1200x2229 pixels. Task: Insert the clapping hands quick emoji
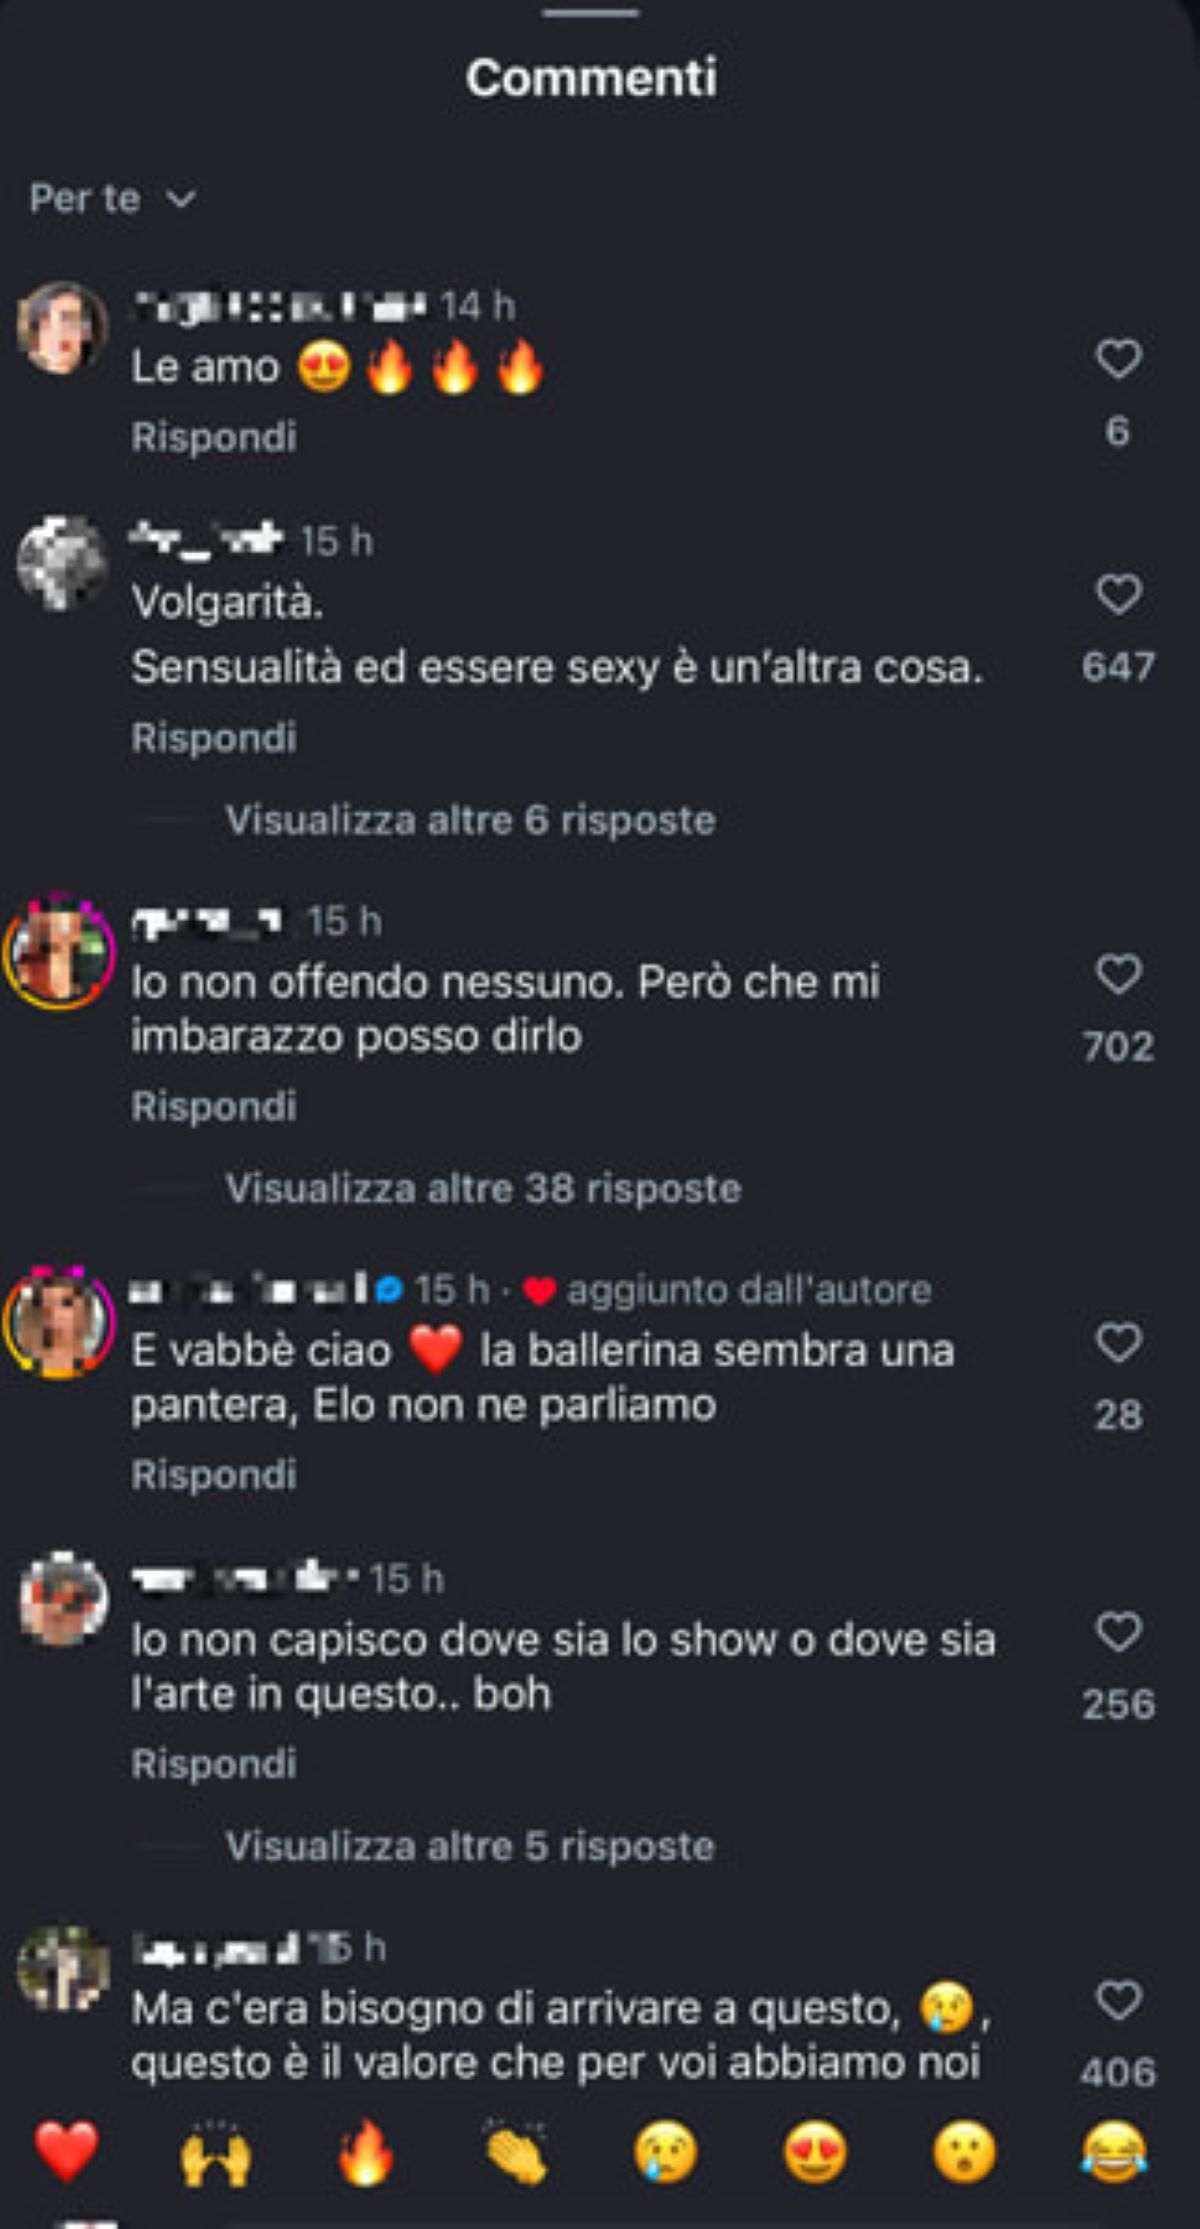(x=515, y=2152)
